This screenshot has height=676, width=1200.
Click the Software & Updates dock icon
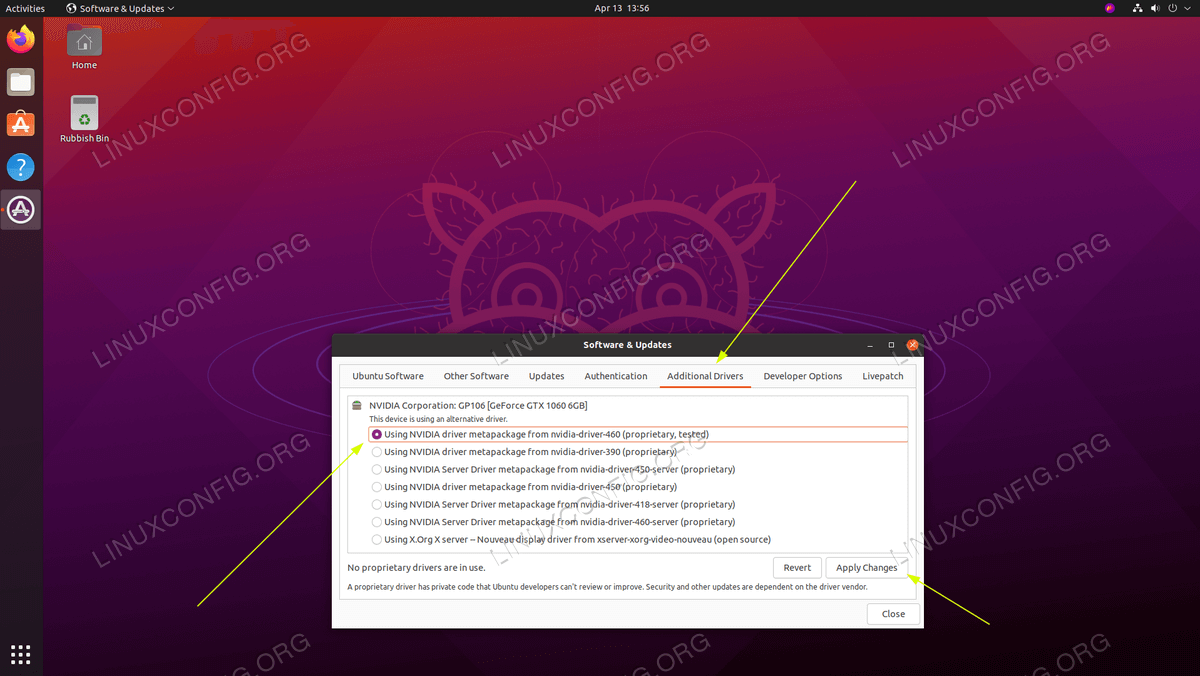pyautogui.click(x=20, y=210)
